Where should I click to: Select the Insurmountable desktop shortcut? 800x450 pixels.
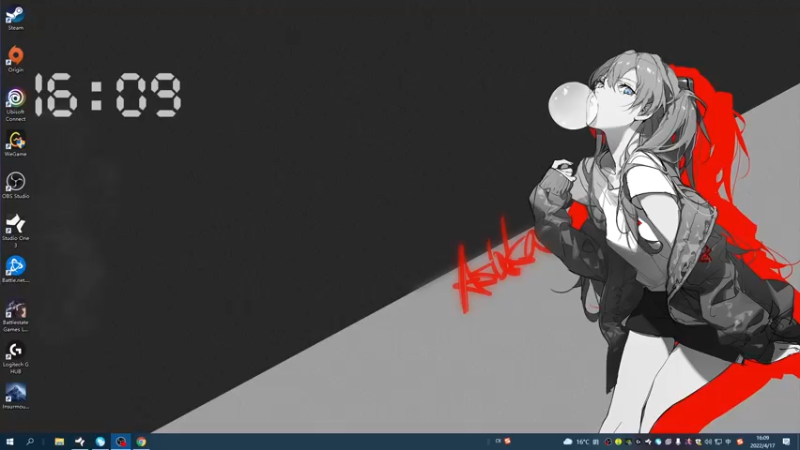[x=15, y=396]
